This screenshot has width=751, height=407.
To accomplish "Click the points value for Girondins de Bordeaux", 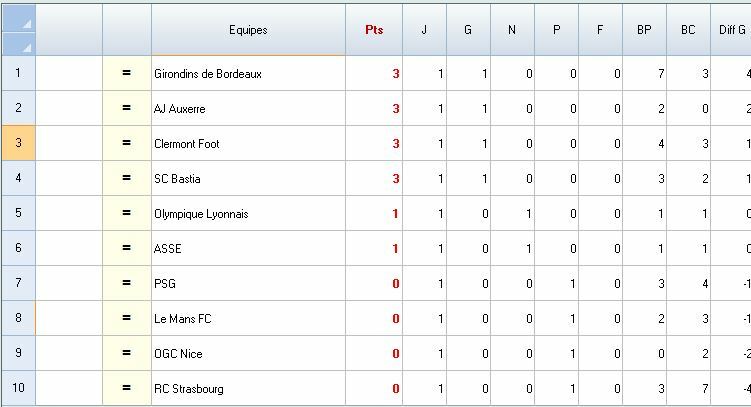I will pos(395,74).
